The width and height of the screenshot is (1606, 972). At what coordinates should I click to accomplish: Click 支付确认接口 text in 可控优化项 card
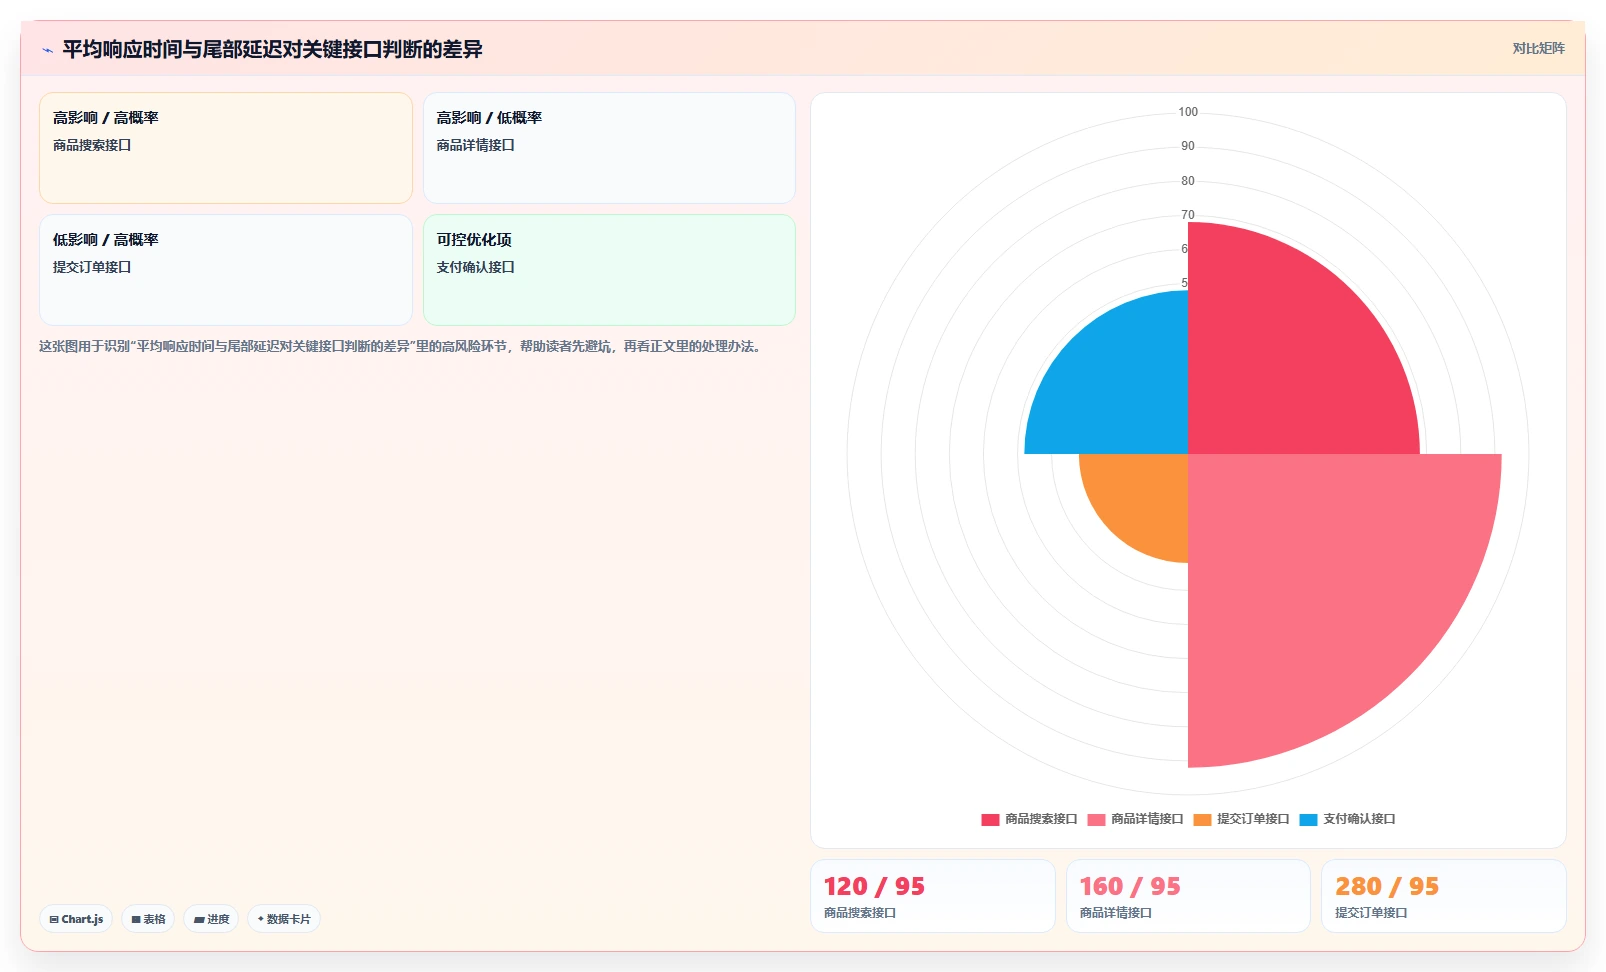coord(475,267)
